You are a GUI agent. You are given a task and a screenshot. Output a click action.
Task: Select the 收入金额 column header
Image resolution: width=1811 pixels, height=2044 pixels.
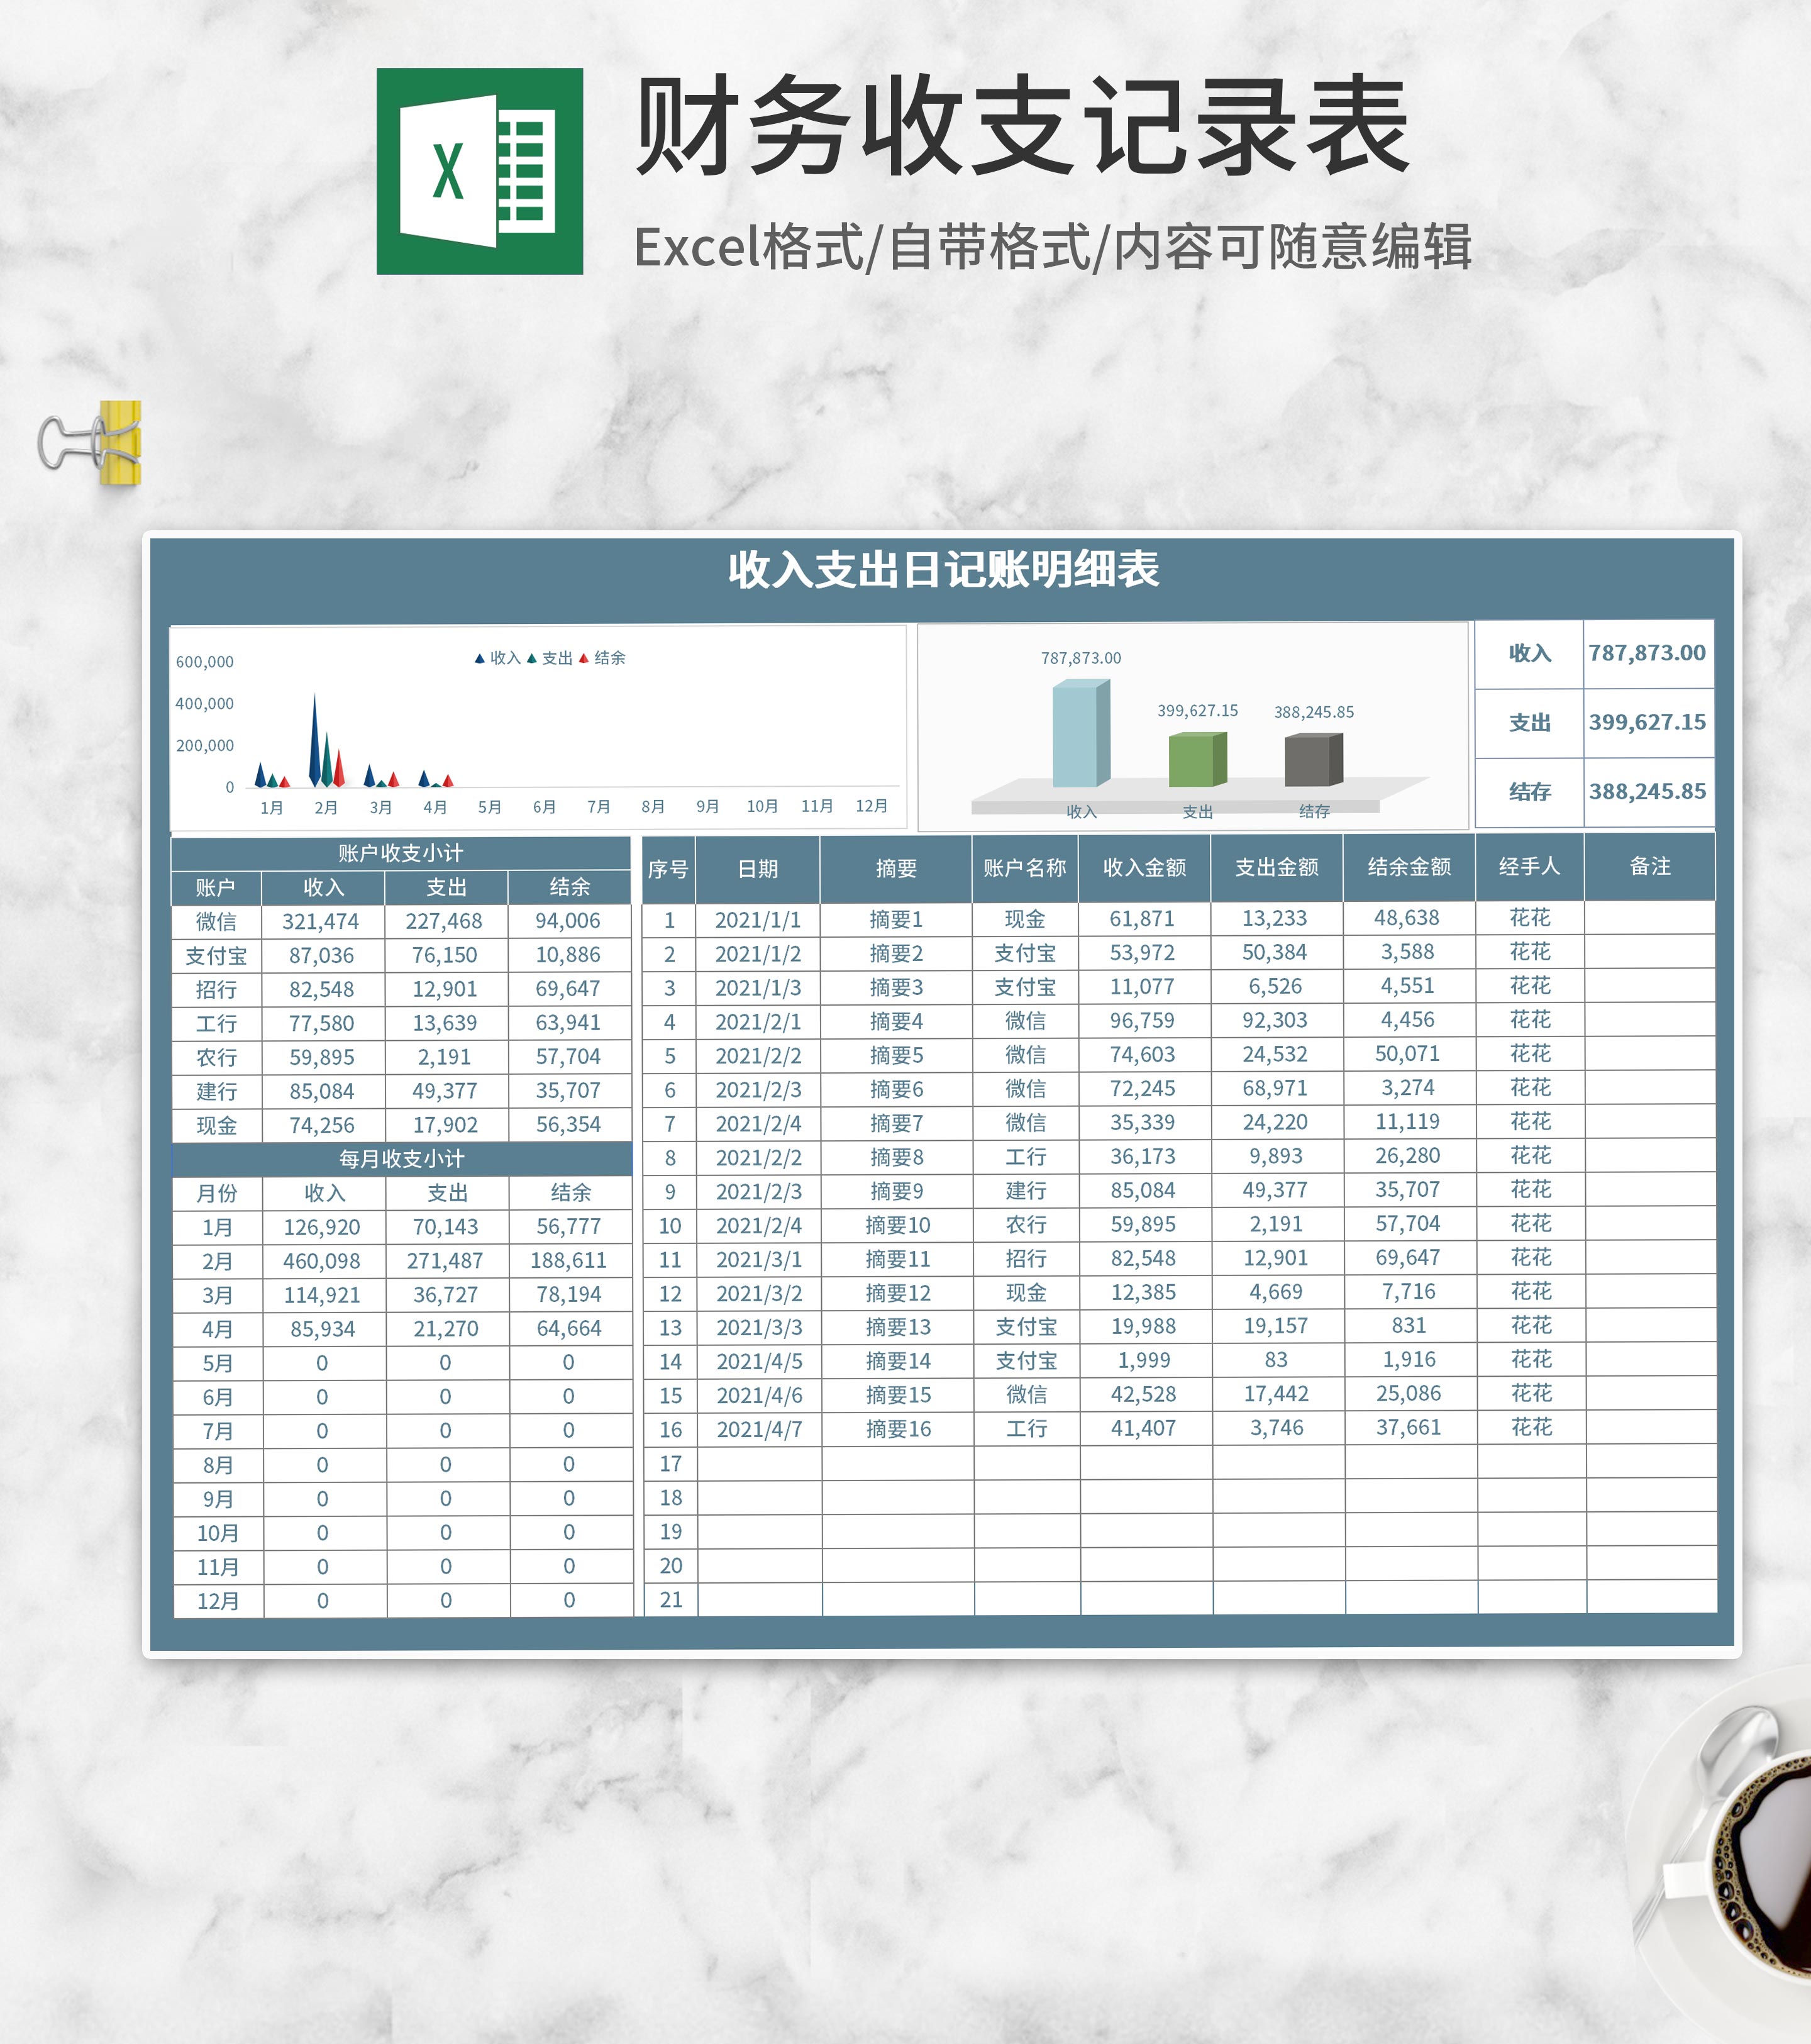coord(1143,867)
